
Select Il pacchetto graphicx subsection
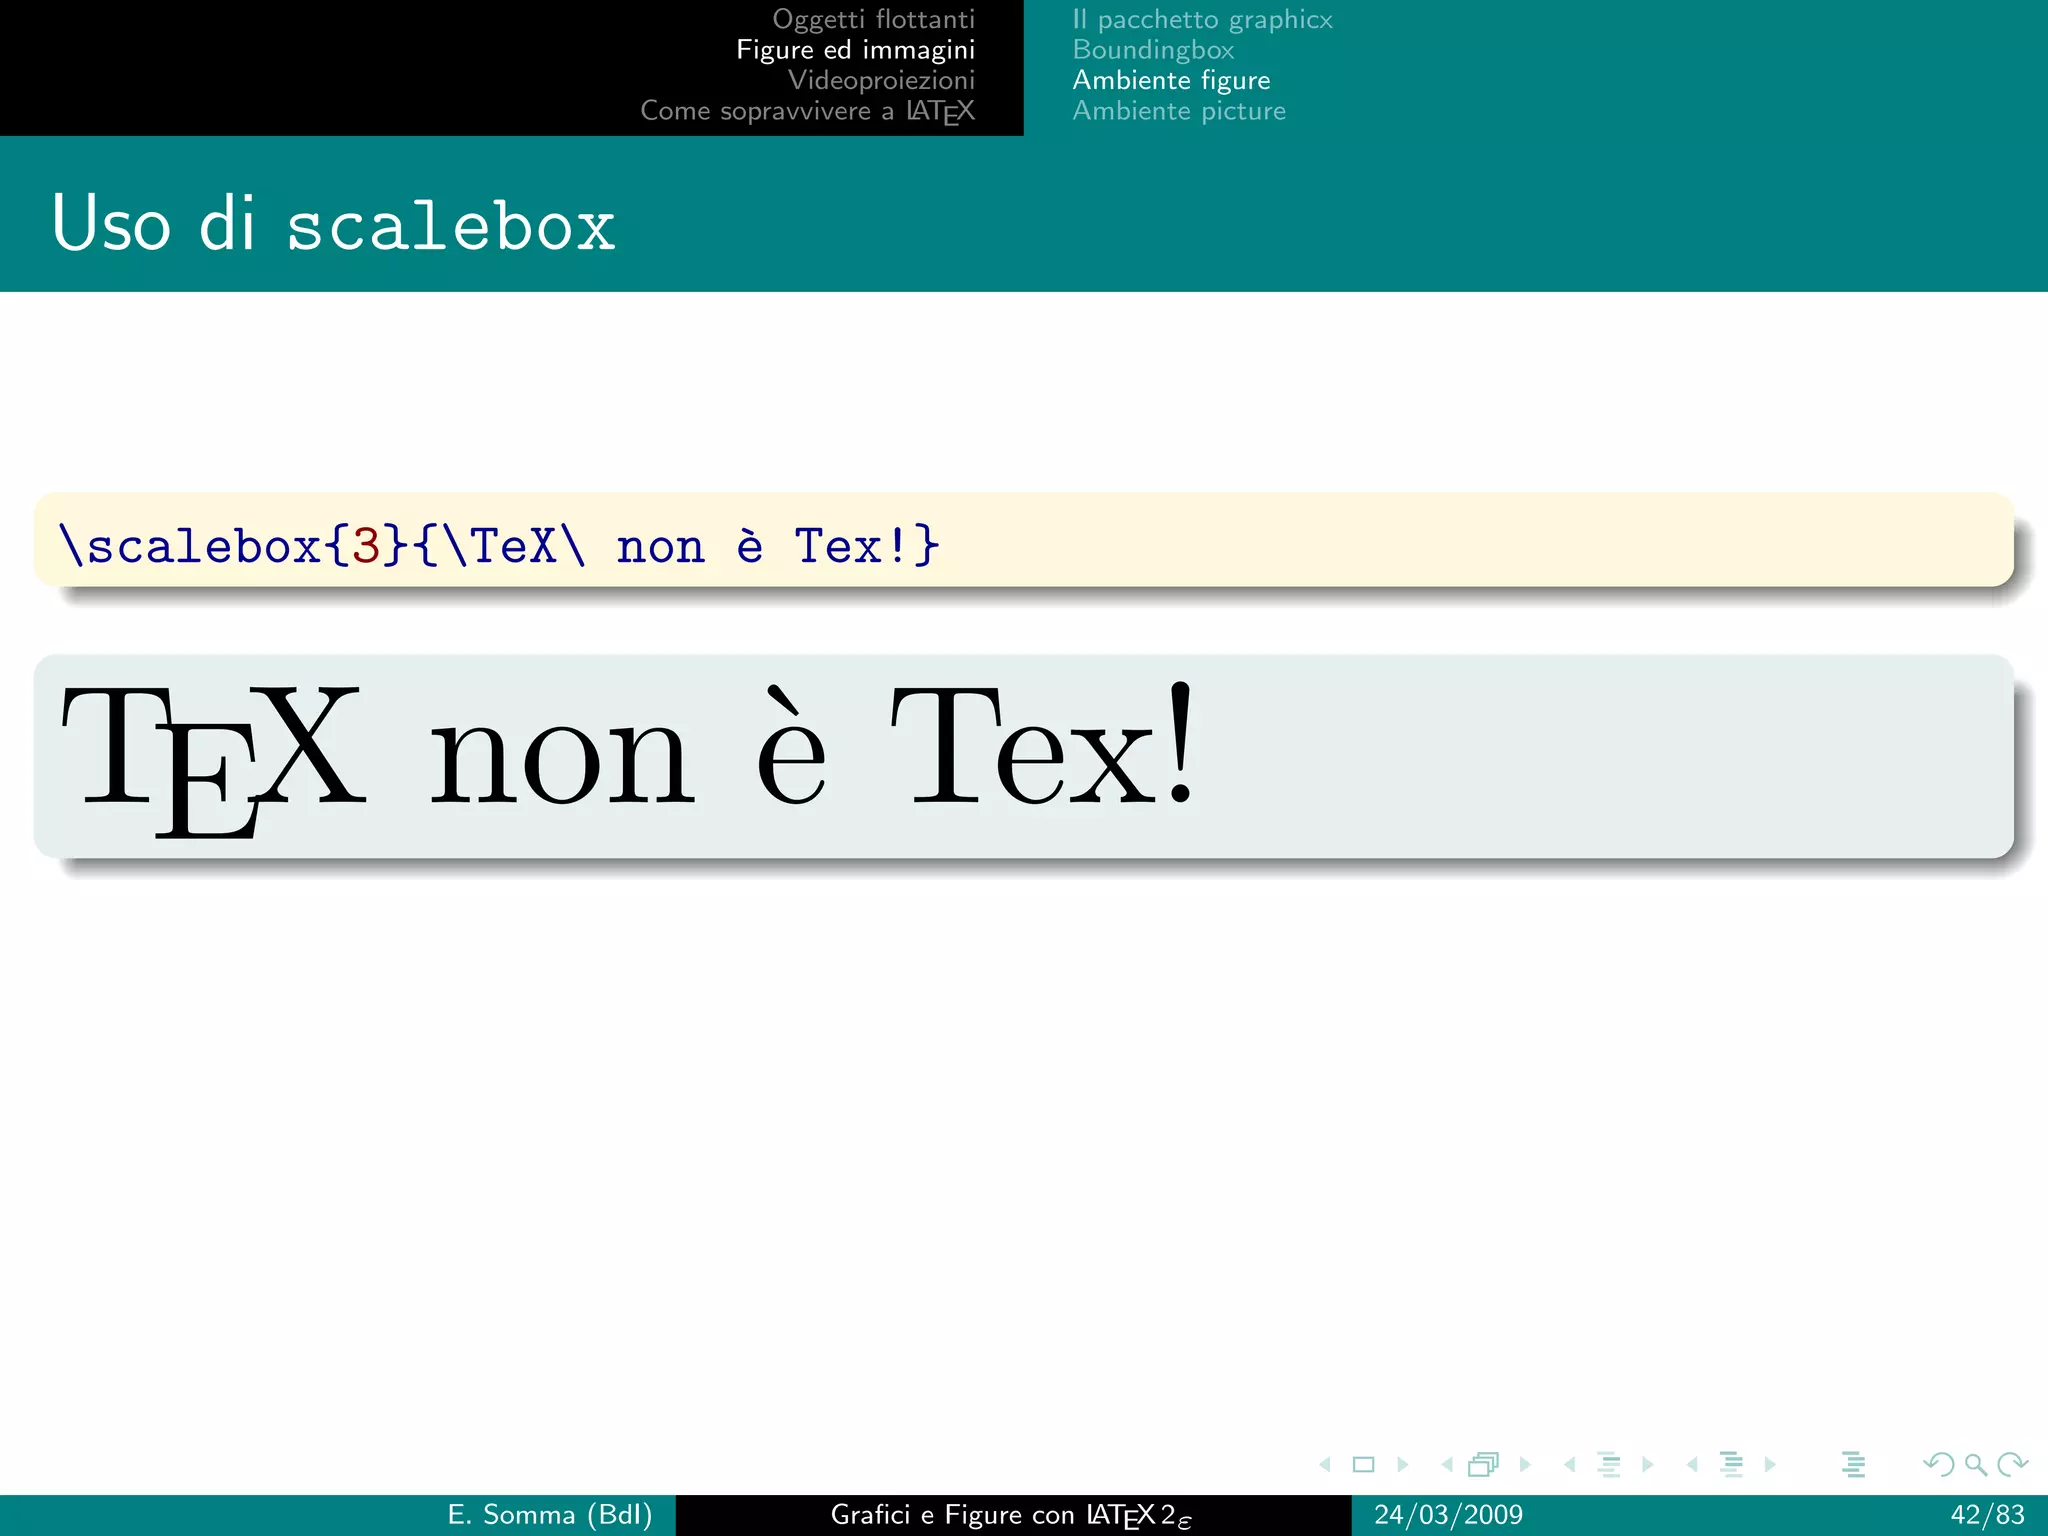(1202, 19)
